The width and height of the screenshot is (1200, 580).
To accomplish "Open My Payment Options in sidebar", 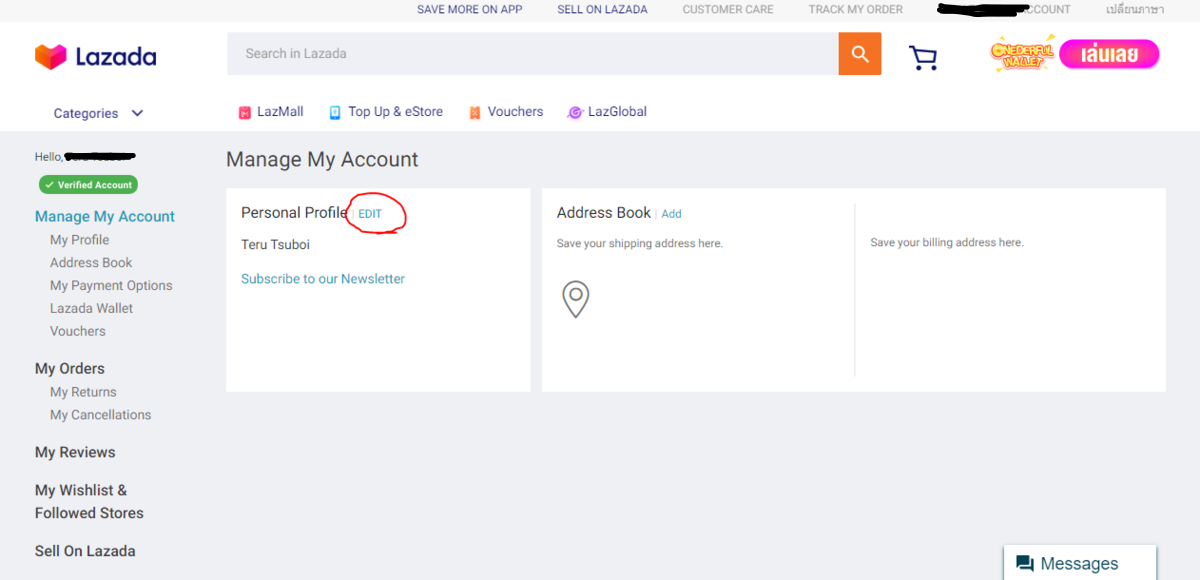I will (x=111, y=286).
